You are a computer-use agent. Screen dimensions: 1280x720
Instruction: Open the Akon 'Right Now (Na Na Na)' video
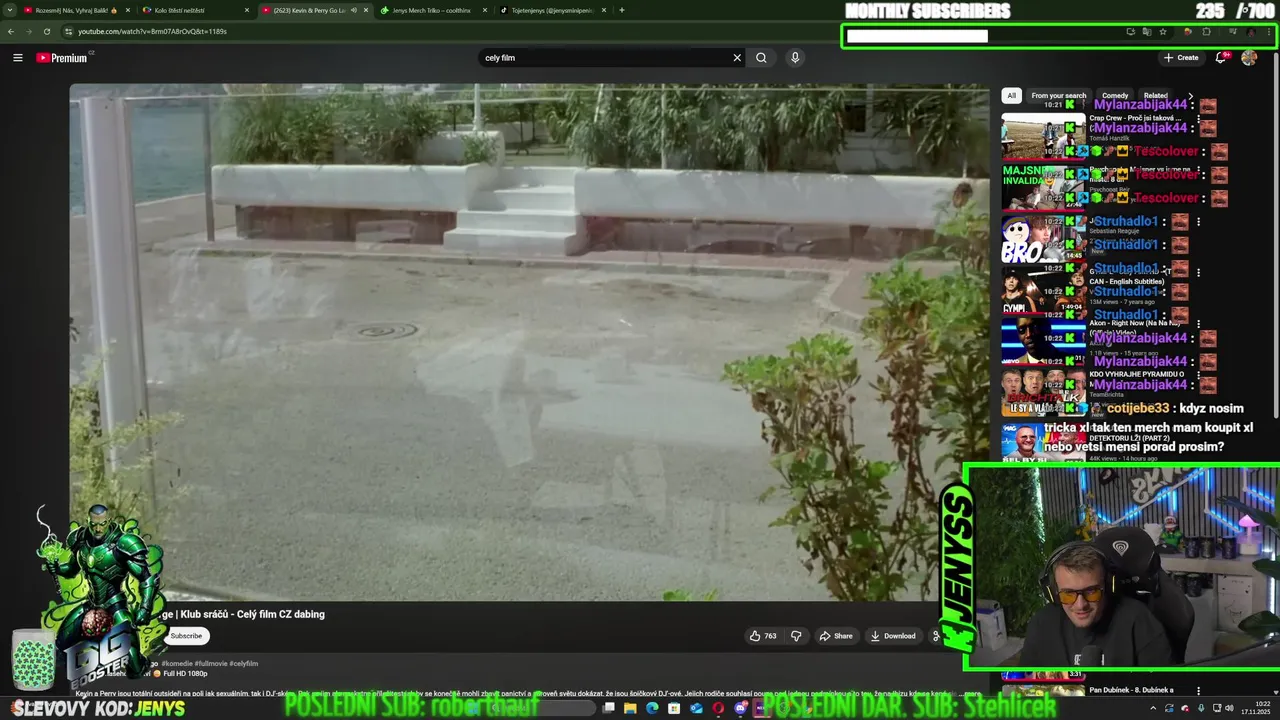click(x=1043, y=340)
